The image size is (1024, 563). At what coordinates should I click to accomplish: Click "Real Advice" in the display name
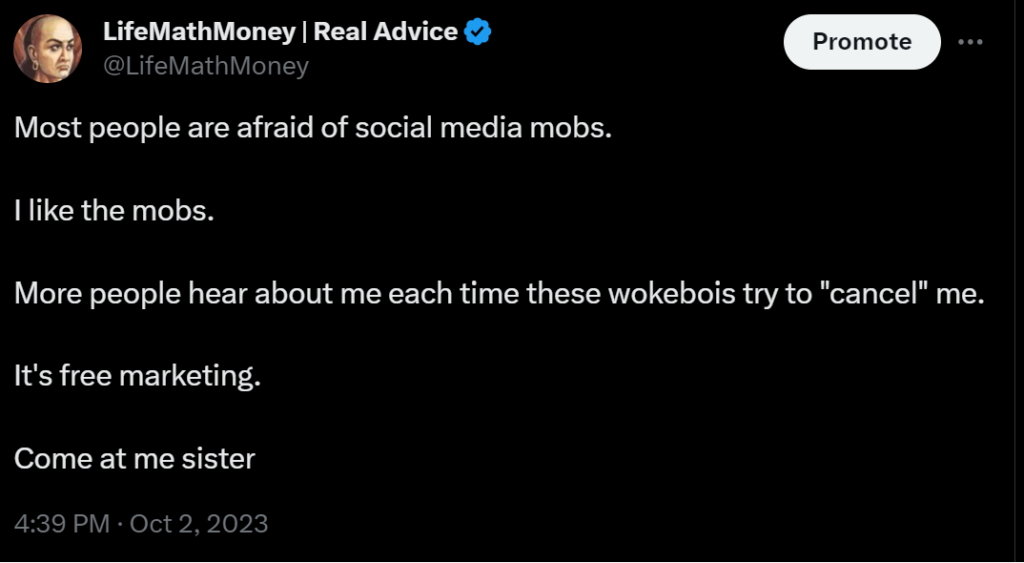[x=386, y=32]
